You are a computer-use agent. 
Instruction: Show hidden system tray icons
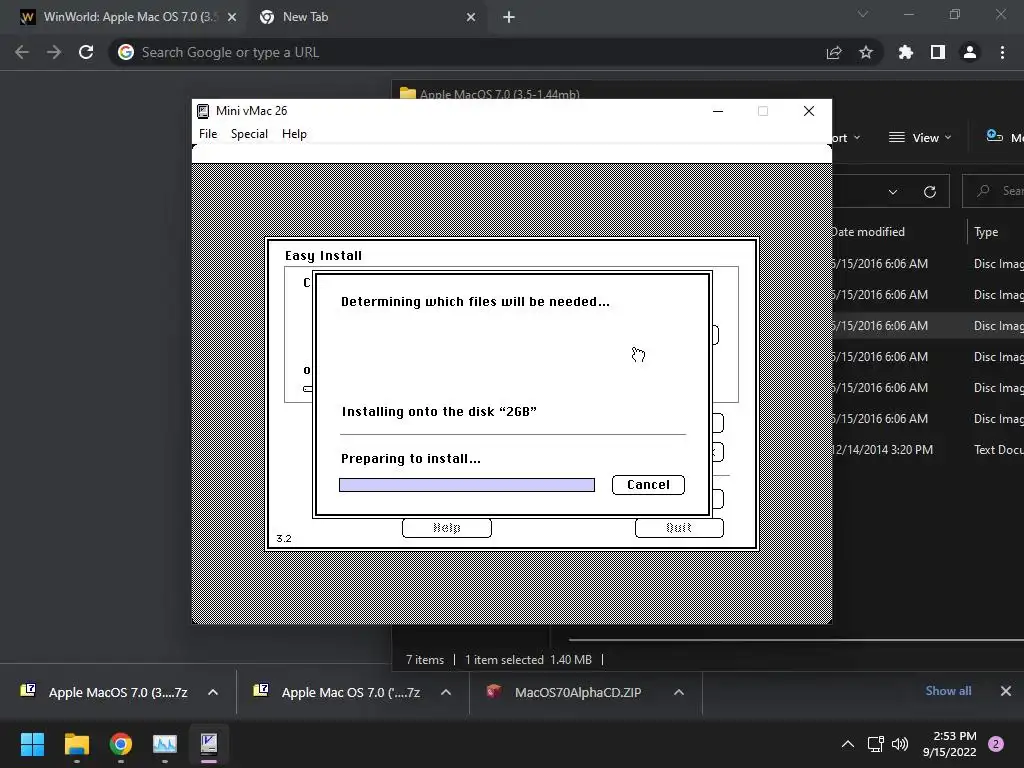tap(848, 744)
